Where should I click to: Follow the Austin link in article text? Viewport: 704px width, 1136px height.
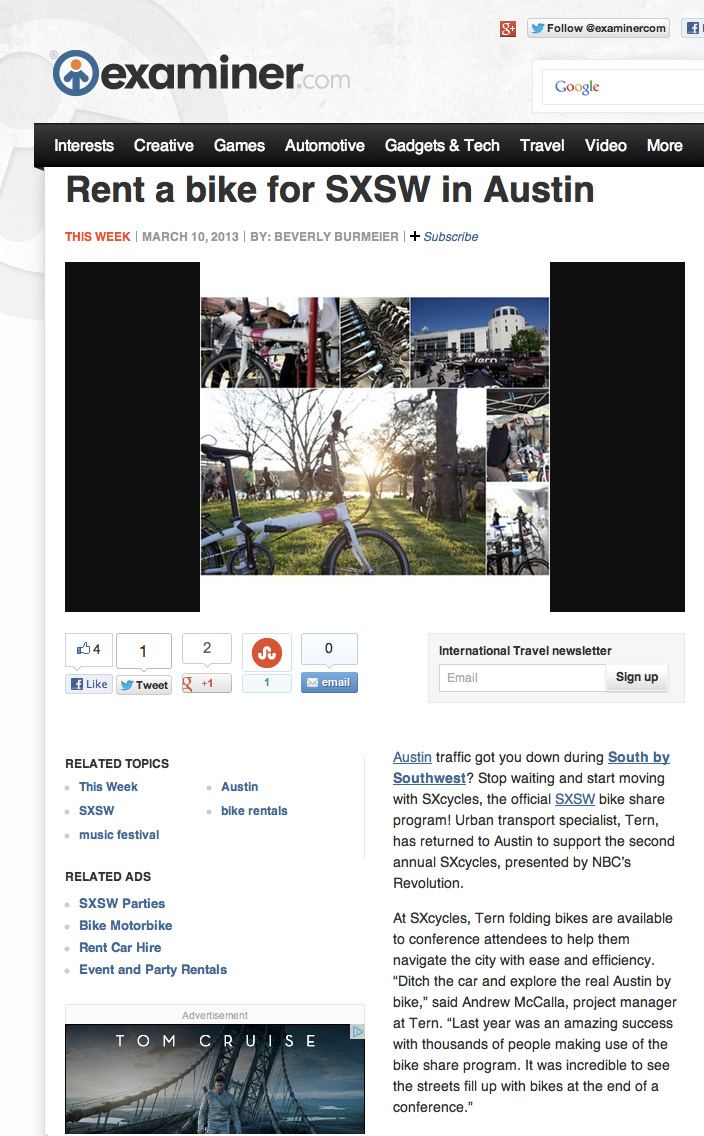[412, 757]
